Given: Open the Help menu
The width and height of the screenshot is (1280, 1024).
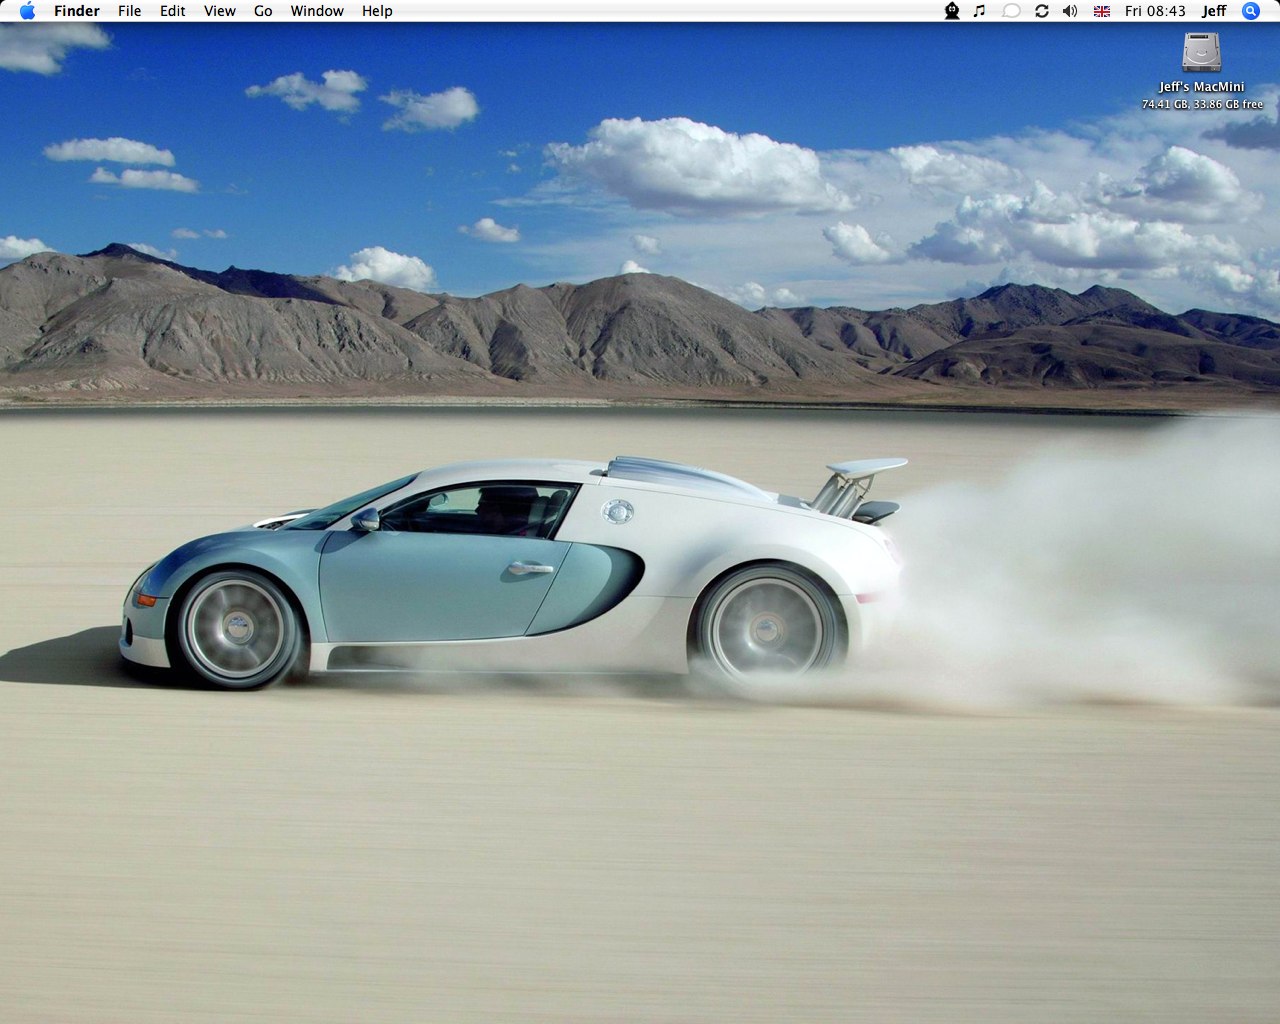Looking at the screenshot, I should (377, 11).
